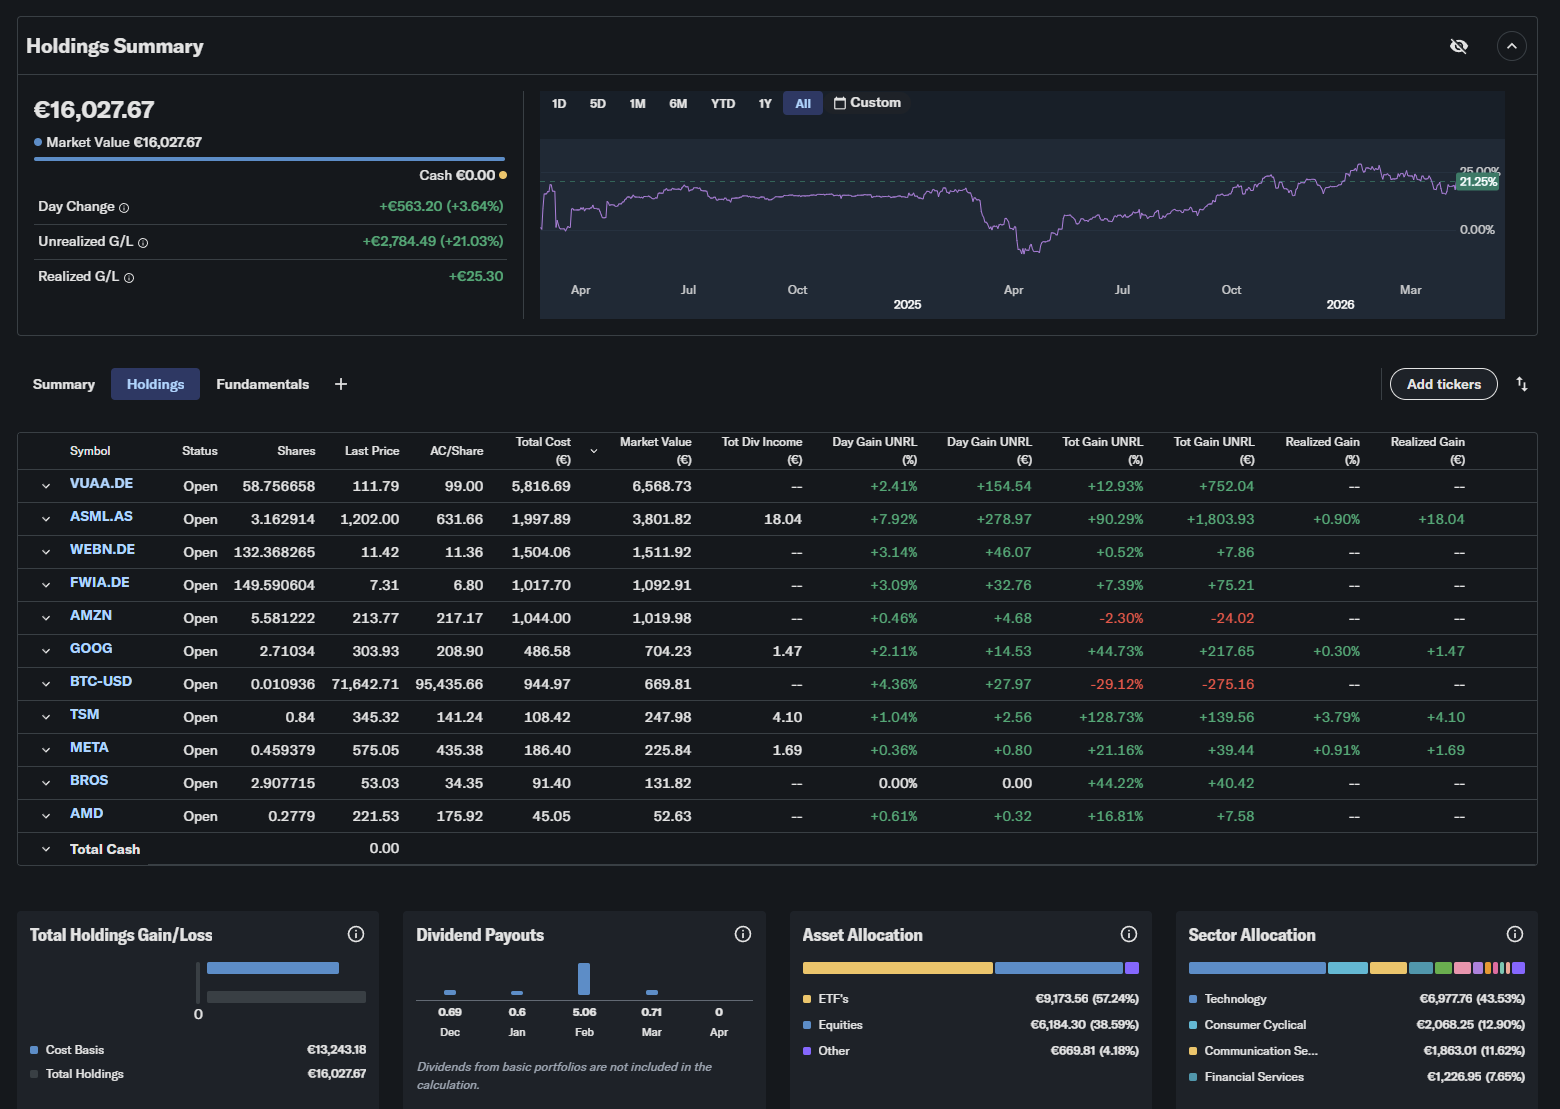Screen dimensions: 1560x1109
Task: Expand the ASML.AS holding row
Action: click(46, 519)
